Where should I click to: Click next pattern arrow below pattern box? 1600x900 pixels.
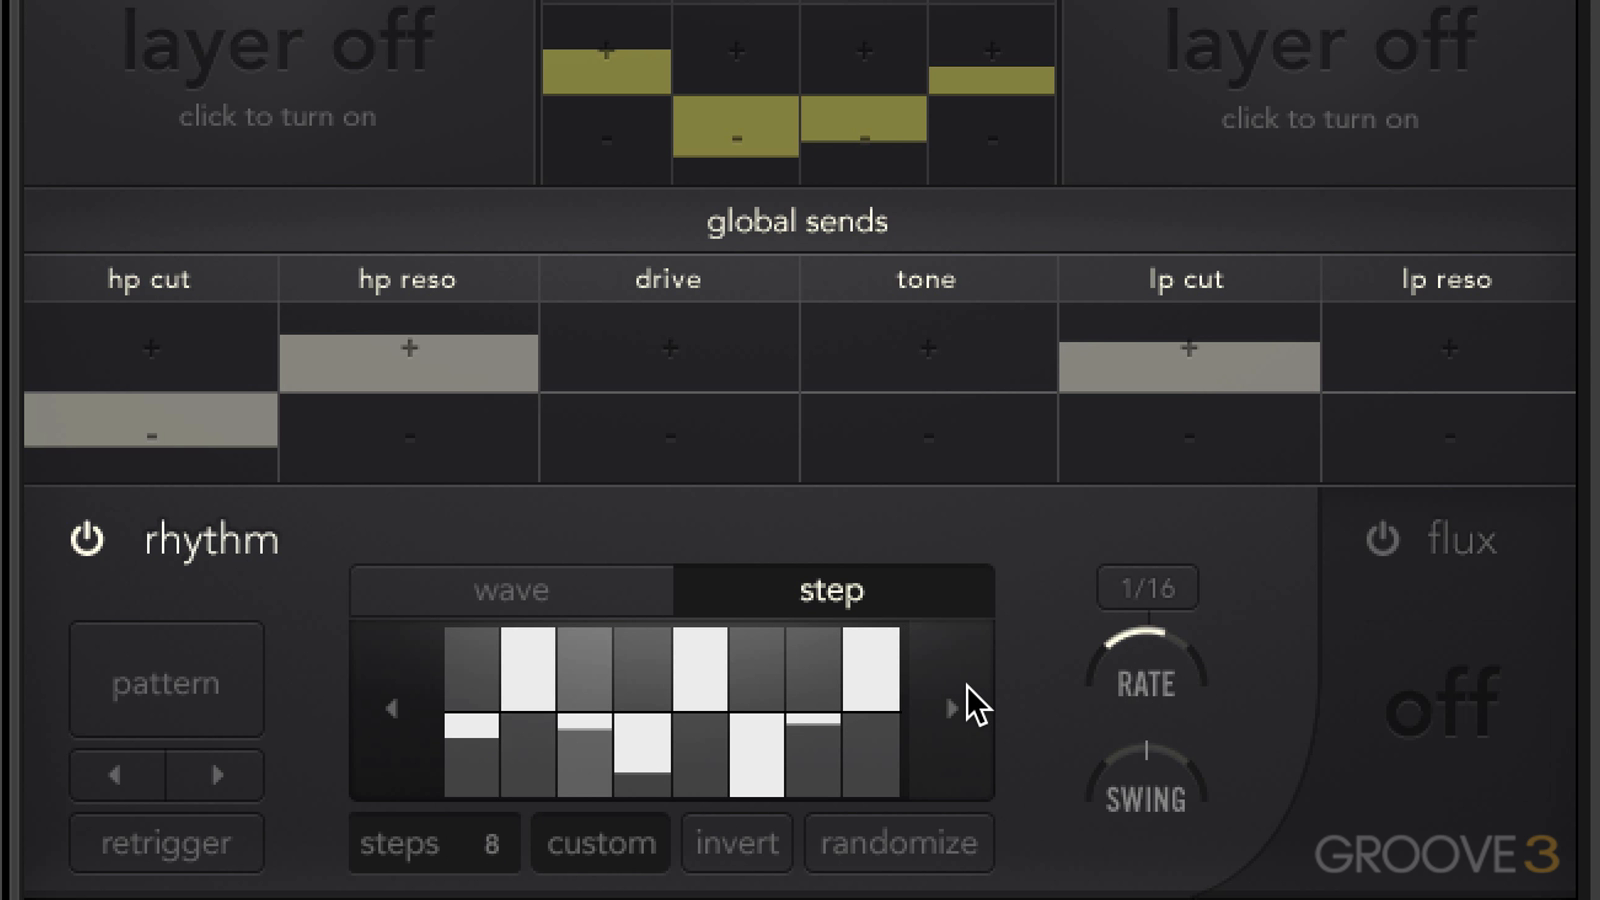coord(216,775)
